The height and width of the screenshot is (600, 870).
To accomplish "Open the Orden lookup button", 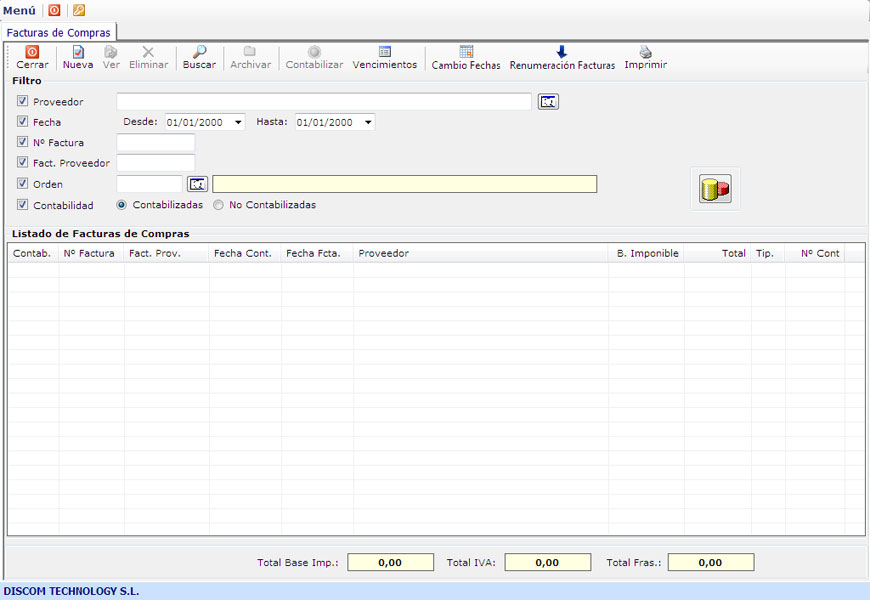I will [x=197, y=184].
